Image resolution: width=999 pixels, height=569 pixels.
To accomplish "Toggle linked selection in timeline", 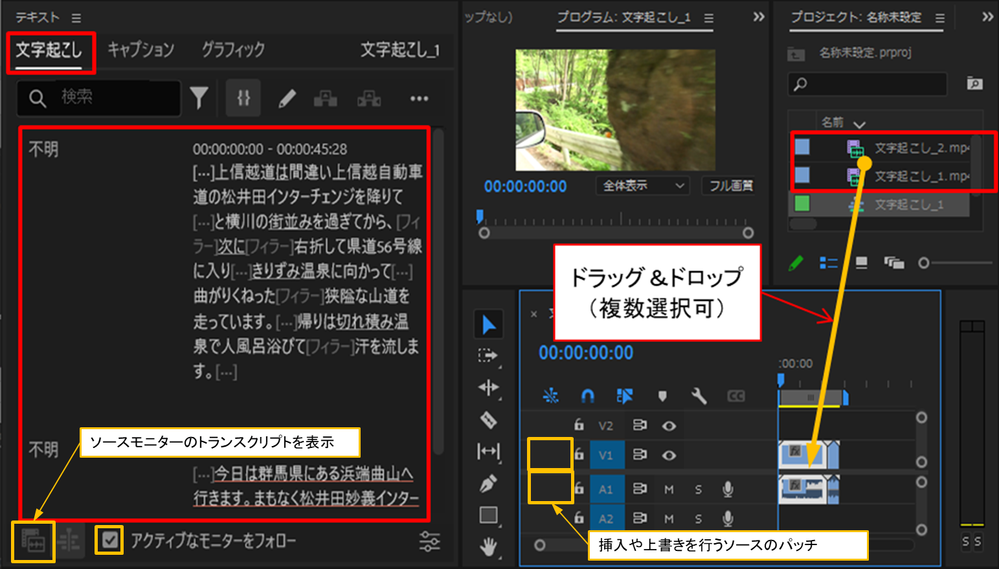I will point(624,396).
